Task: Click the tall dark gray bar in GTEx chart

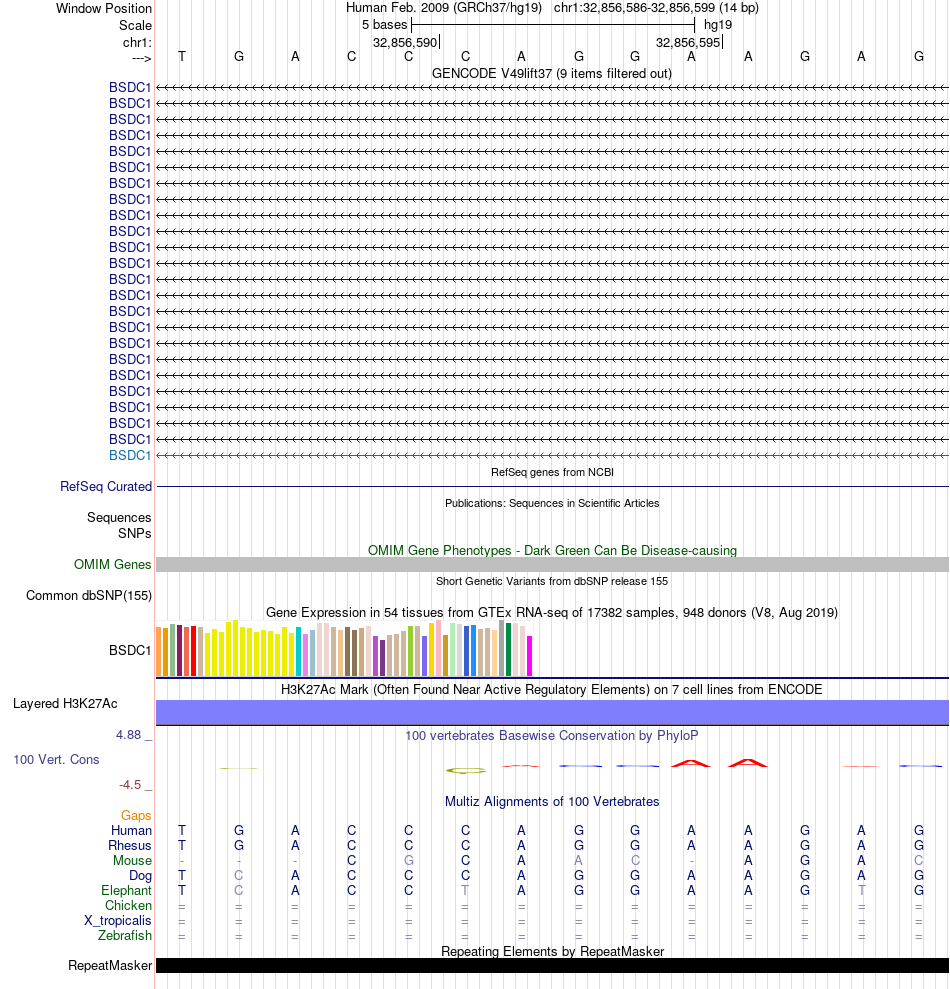Action: point(501,648)
